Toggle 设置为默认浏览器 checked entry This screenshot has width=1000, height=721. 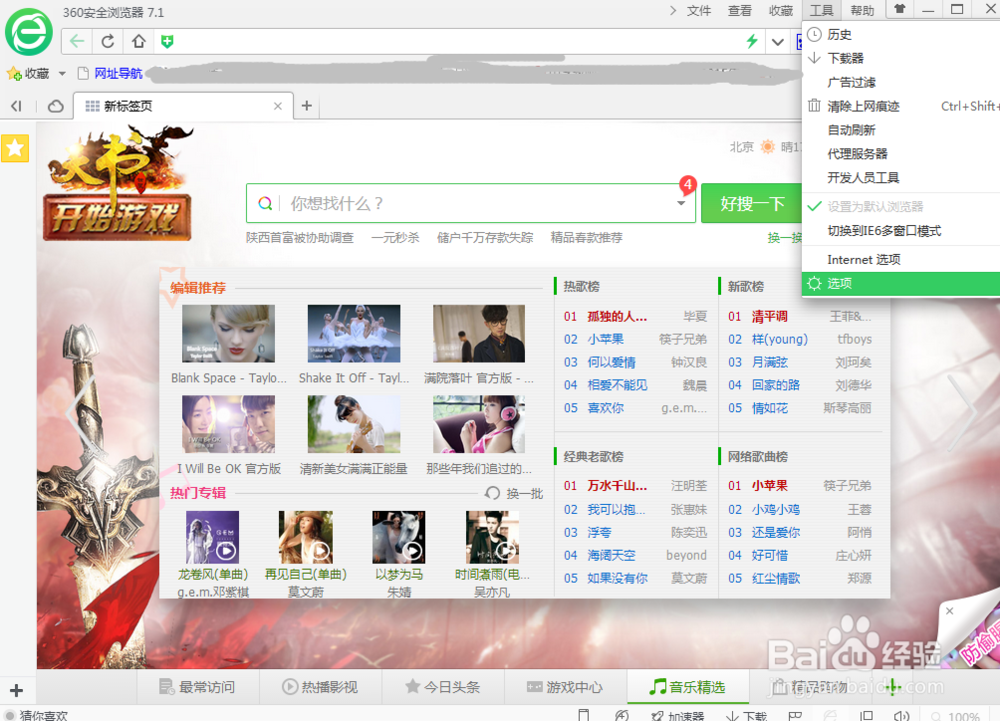point(901,207)
